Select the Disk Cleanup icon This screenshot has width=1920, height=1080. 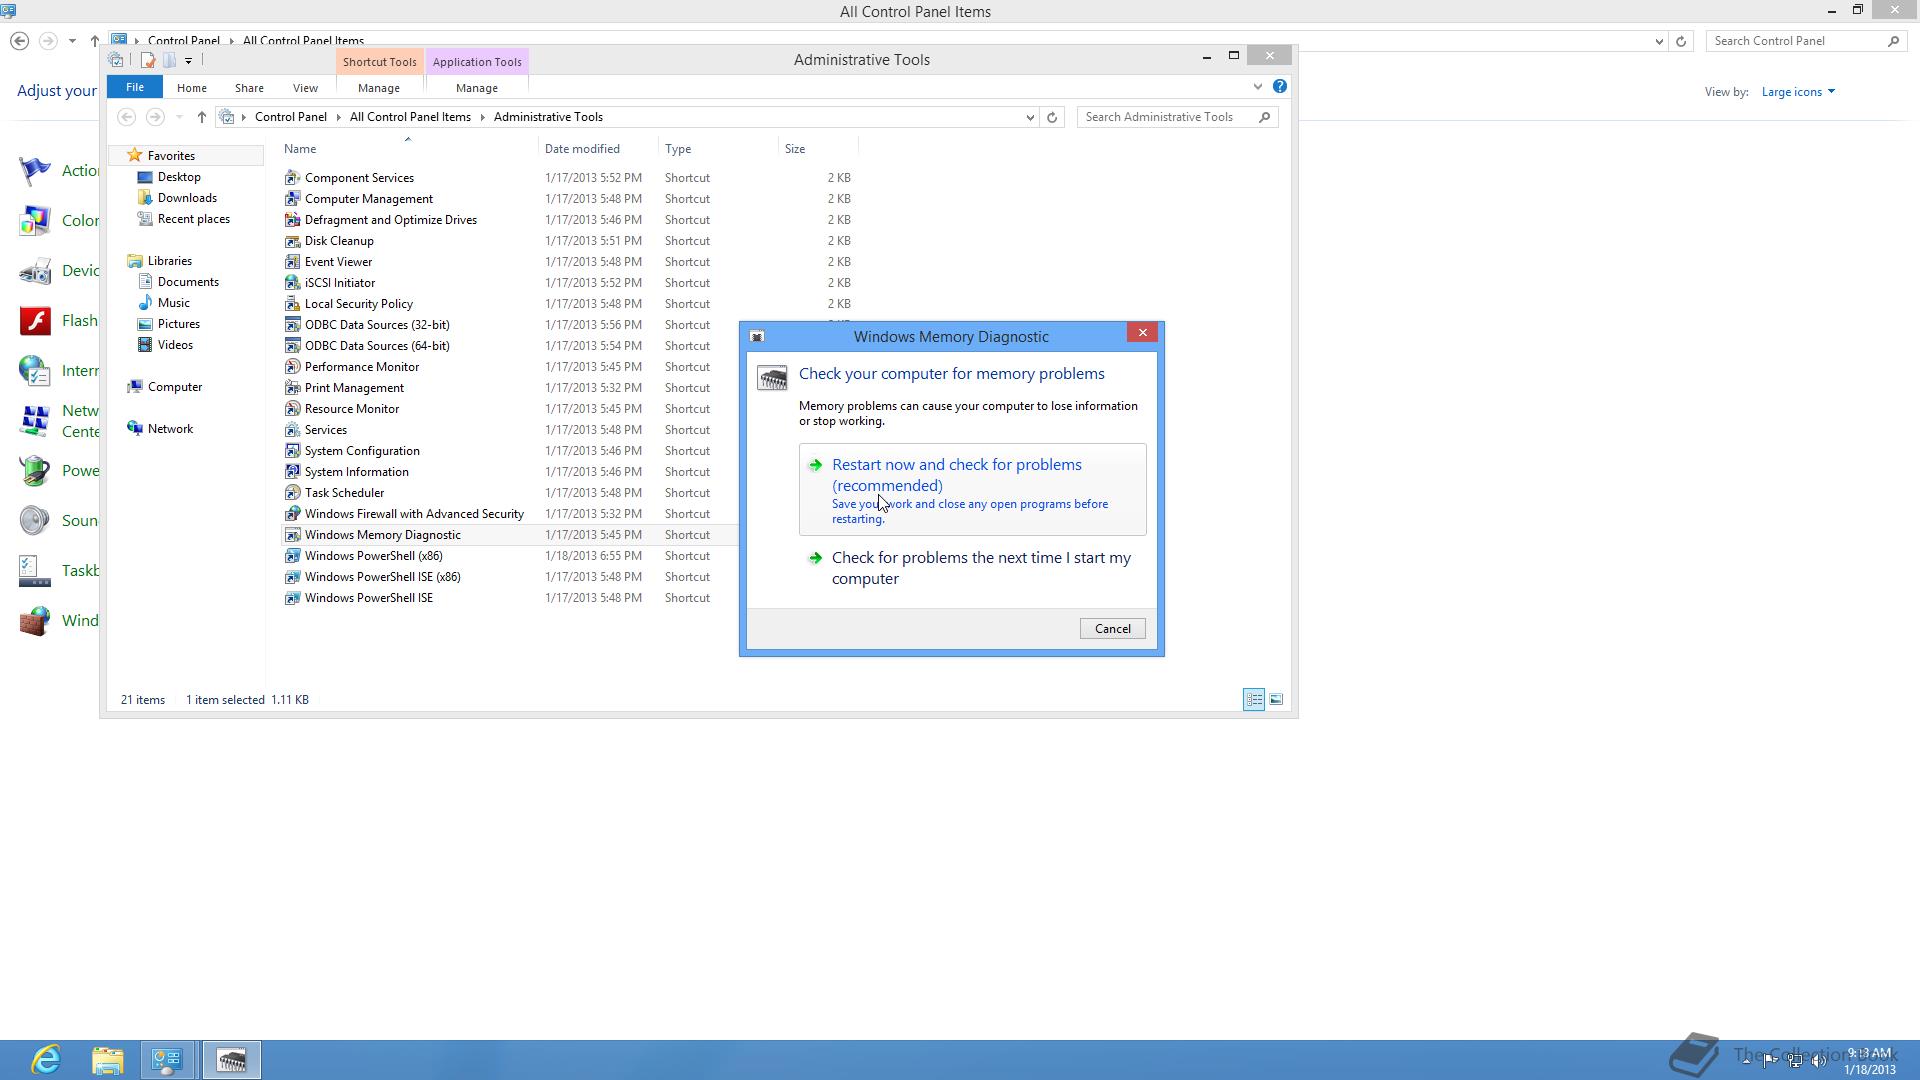coord(292,241)
